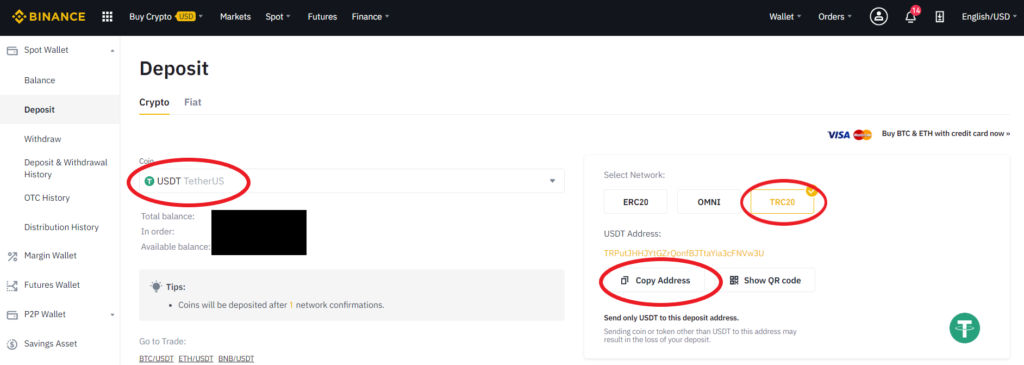Open the user profile icon
The image size is (1024, 365).
878,17
